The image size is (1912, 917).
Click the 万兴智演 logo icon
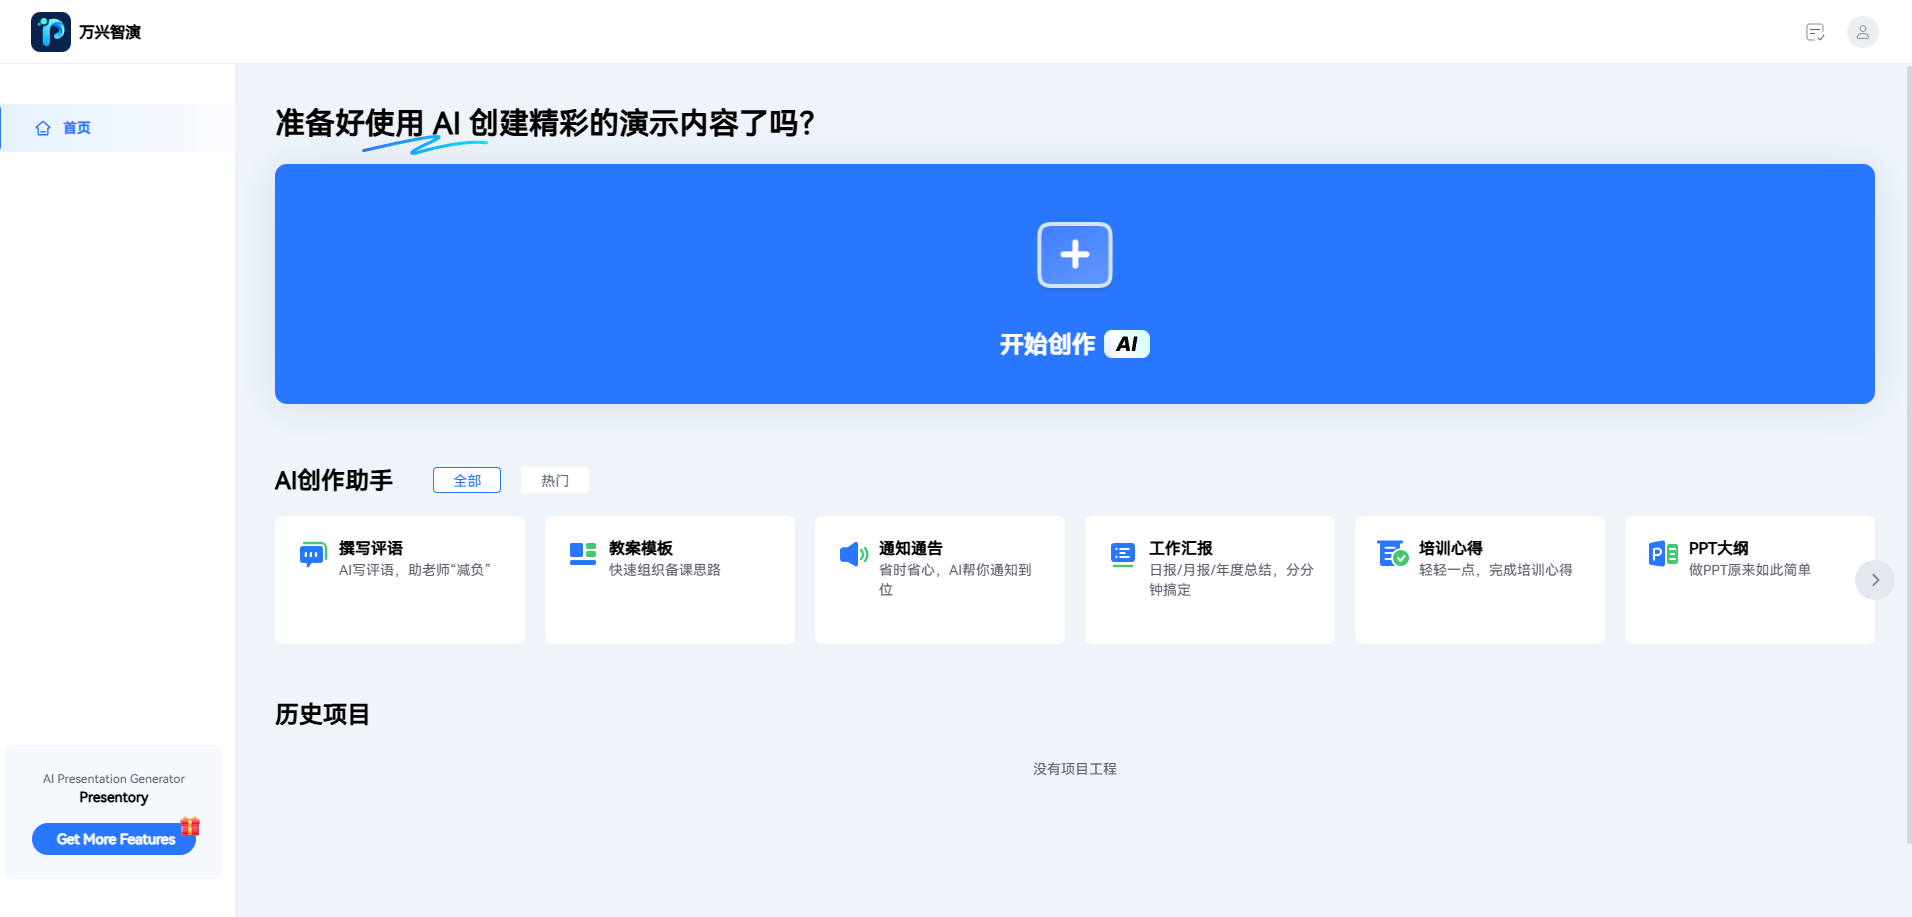click(51, 32)
